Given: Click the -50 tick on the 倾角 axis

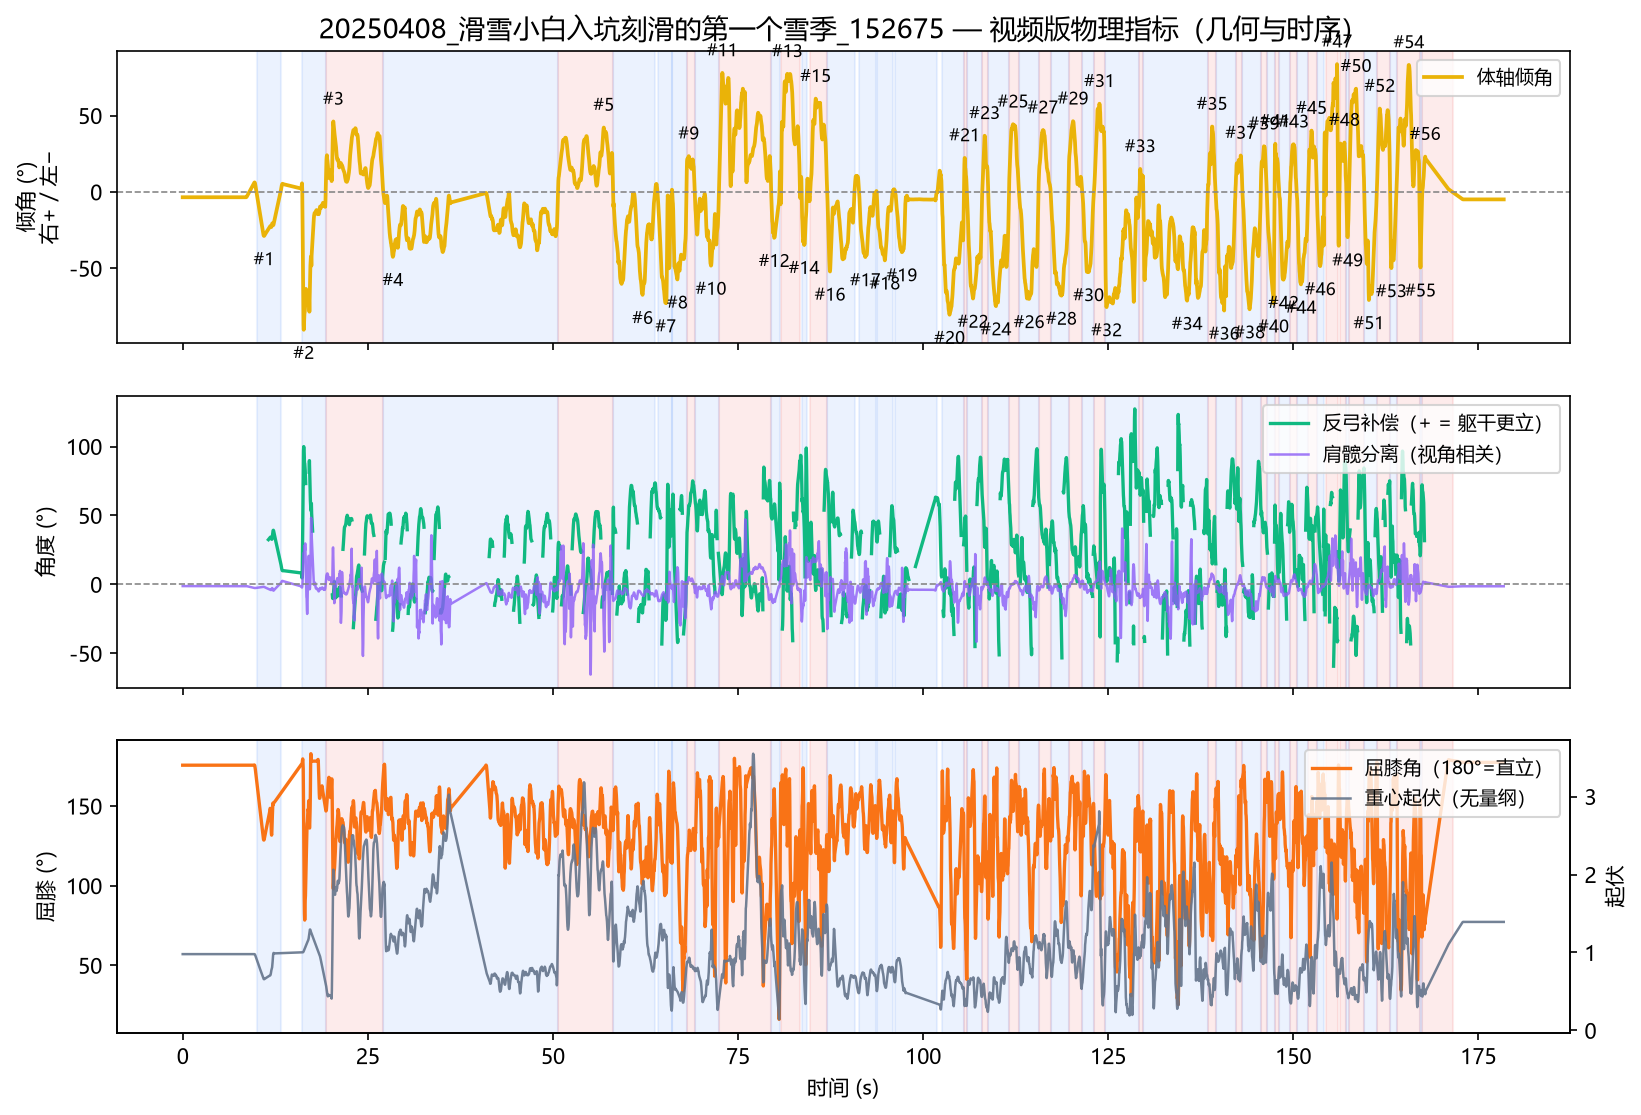Looking at the screenshot, I should pos(85,269).
